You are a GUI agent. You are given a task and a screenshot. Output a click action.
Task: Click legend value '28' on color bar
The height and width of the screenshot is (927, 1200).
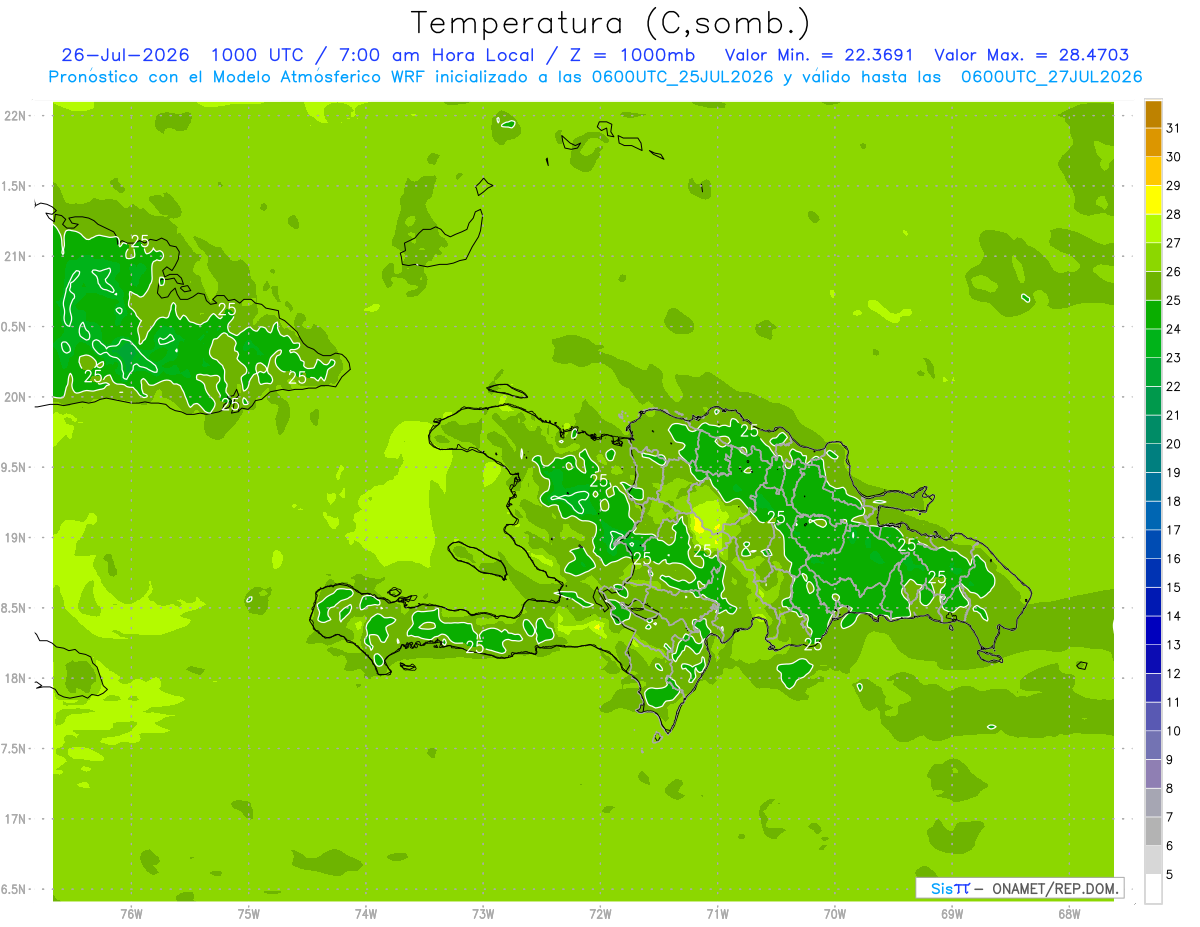click(1173, 214)
